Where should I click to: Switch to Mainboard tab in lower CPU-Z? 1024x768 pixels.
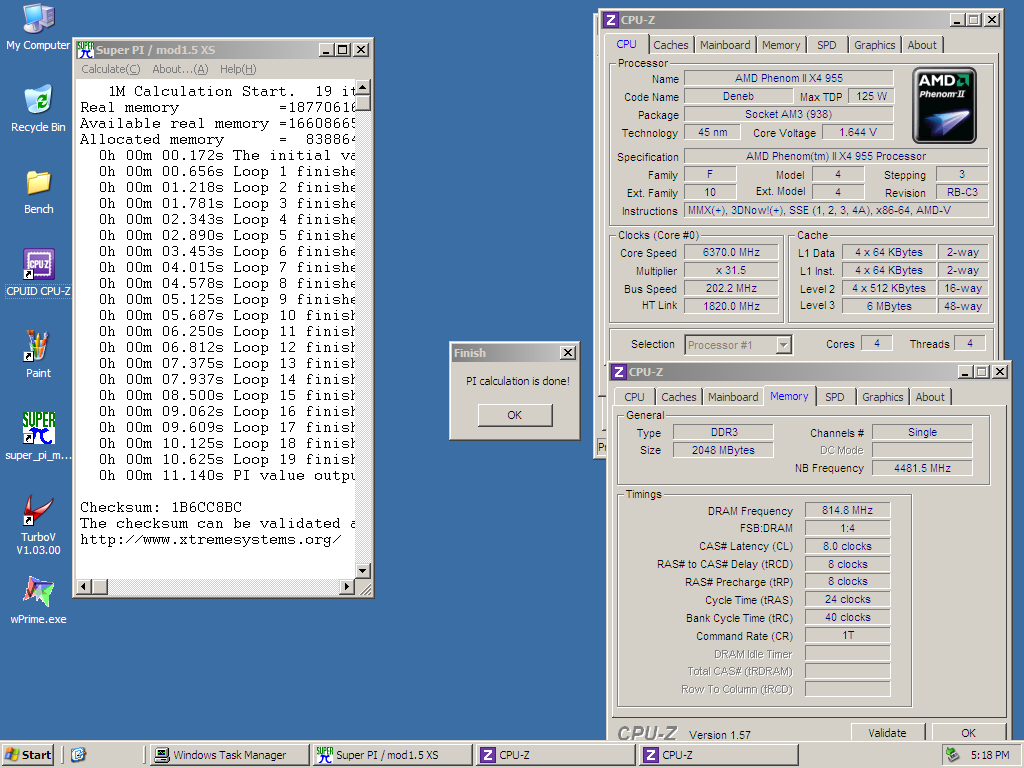click(733, 397)
